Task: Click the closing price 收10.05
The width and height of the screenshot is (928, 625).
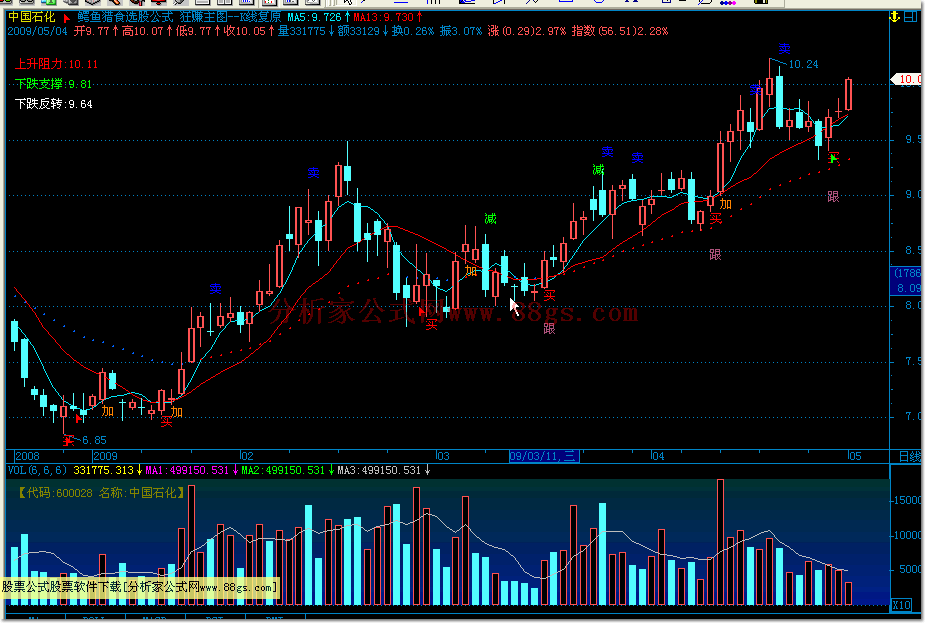Action: tap(244, 31)
